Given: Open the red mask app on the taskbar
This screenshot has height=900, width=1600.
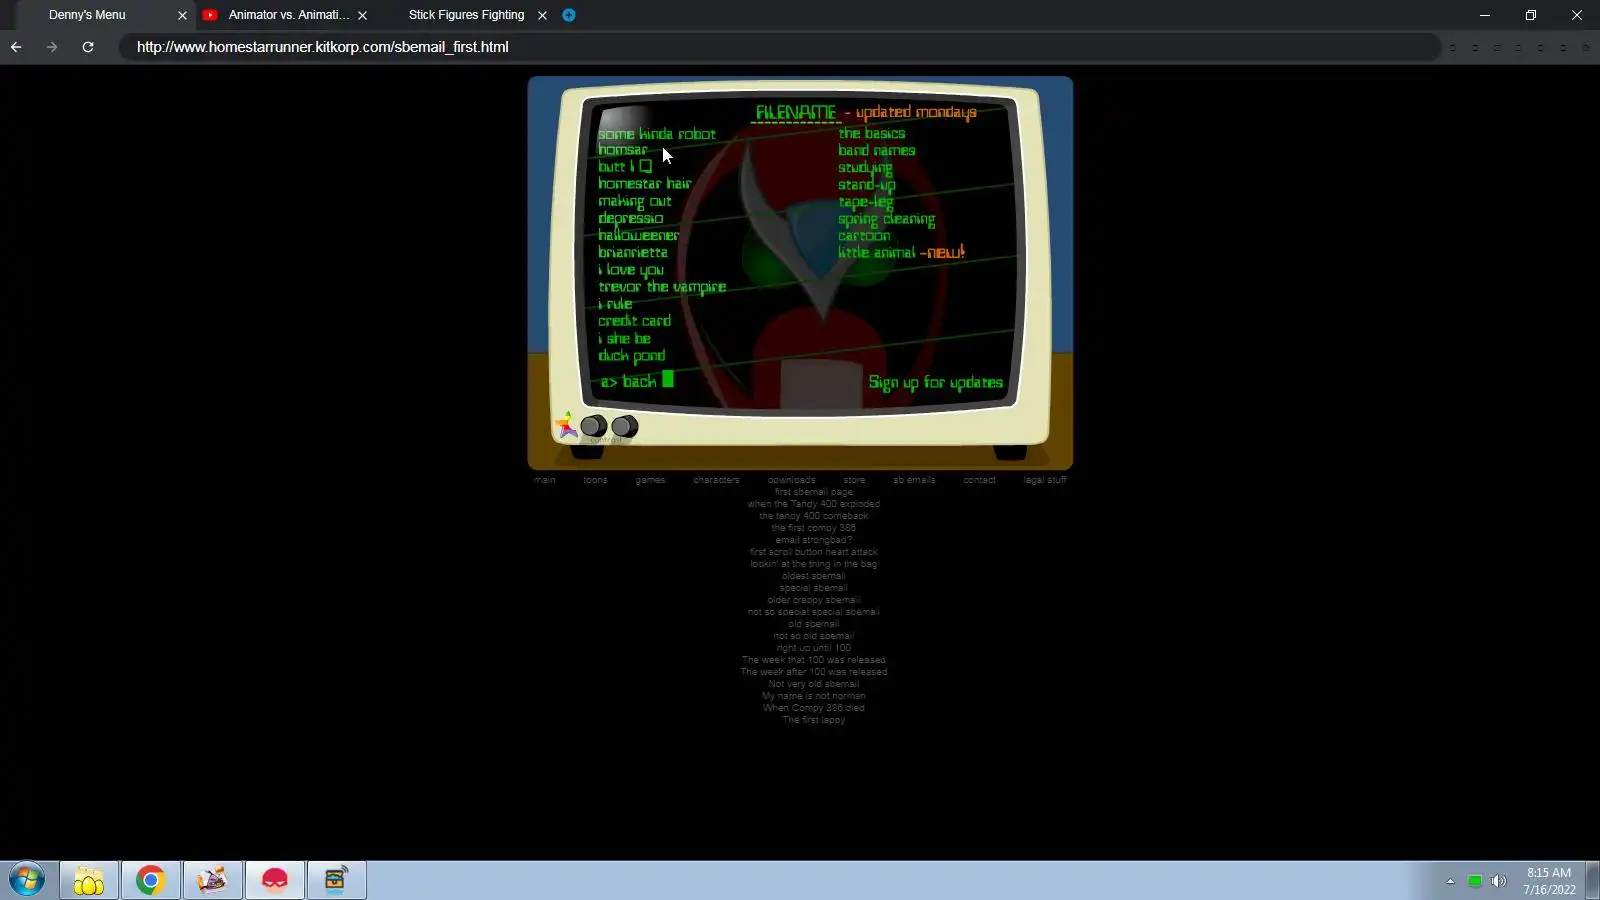Looking at the screenshot, I should 274,880.
